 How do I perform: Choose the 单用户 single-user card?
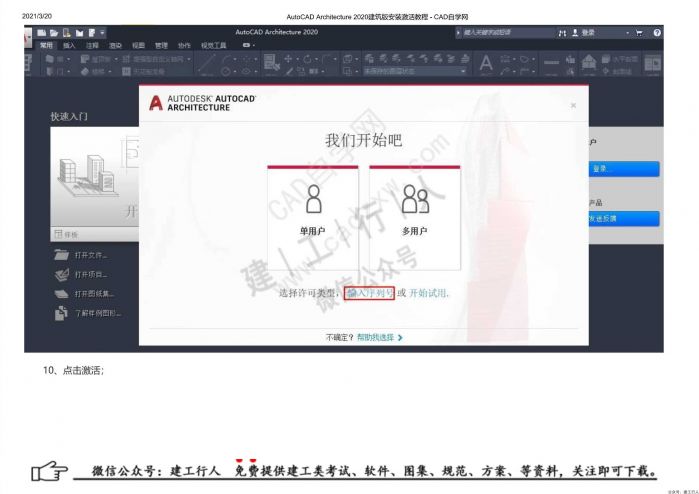[313, 218]
